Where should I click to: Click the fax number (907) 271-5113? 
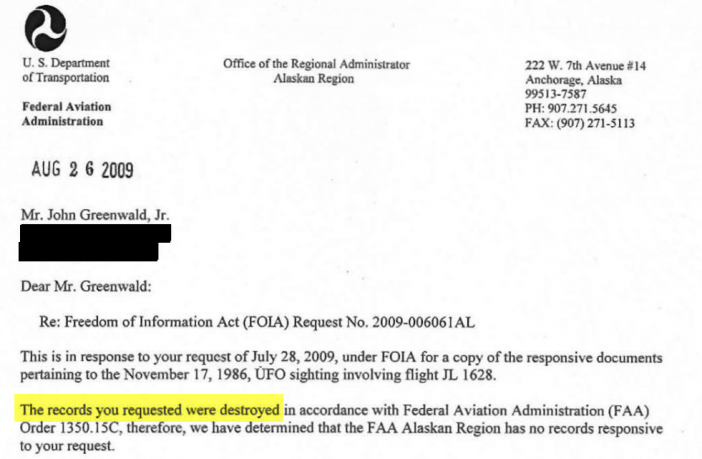(595, 123)
